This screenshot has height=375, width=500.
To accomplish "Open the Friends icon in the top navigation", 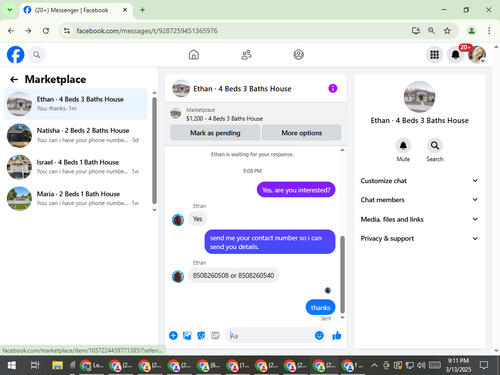I will pyautogui.click(x=246, y=55).
